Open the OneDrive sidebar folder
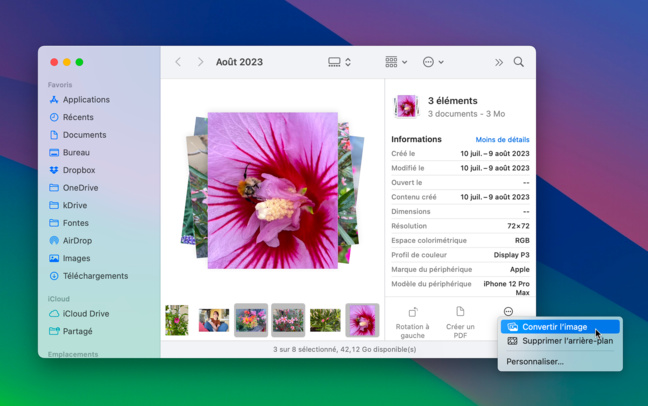Viewport: 648px width, 406px height. click(x=74, y=188)
